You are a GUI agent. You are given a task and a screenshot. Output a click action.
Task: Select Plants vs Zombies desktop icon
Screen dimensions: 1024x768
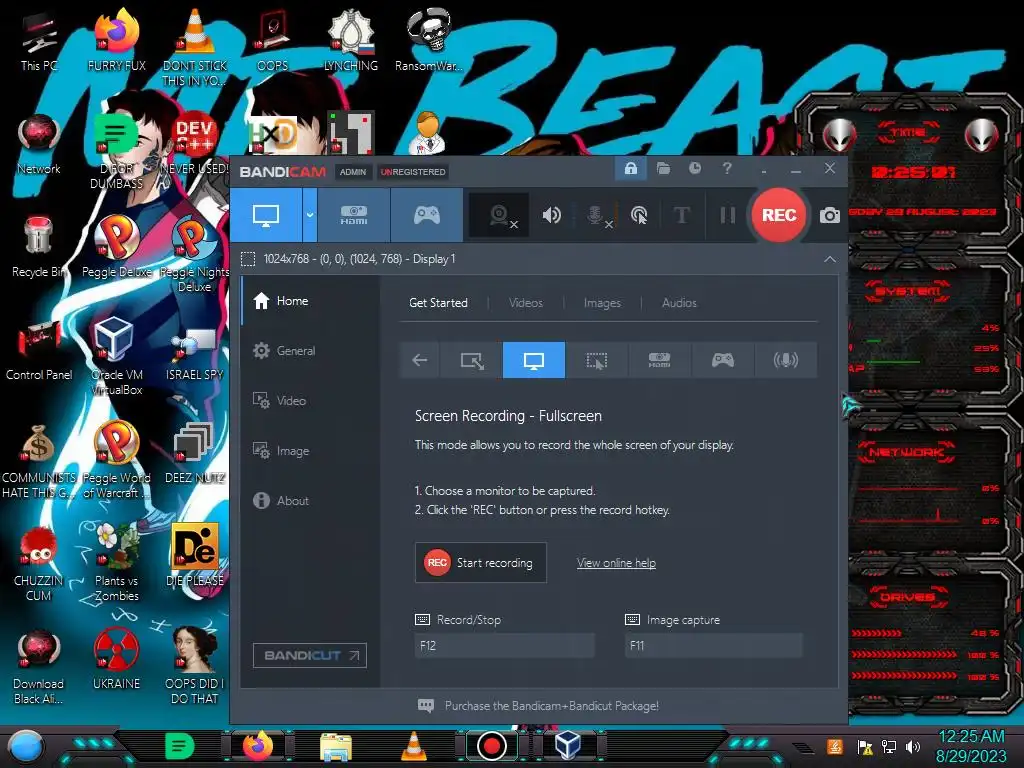tap(116, 563)
